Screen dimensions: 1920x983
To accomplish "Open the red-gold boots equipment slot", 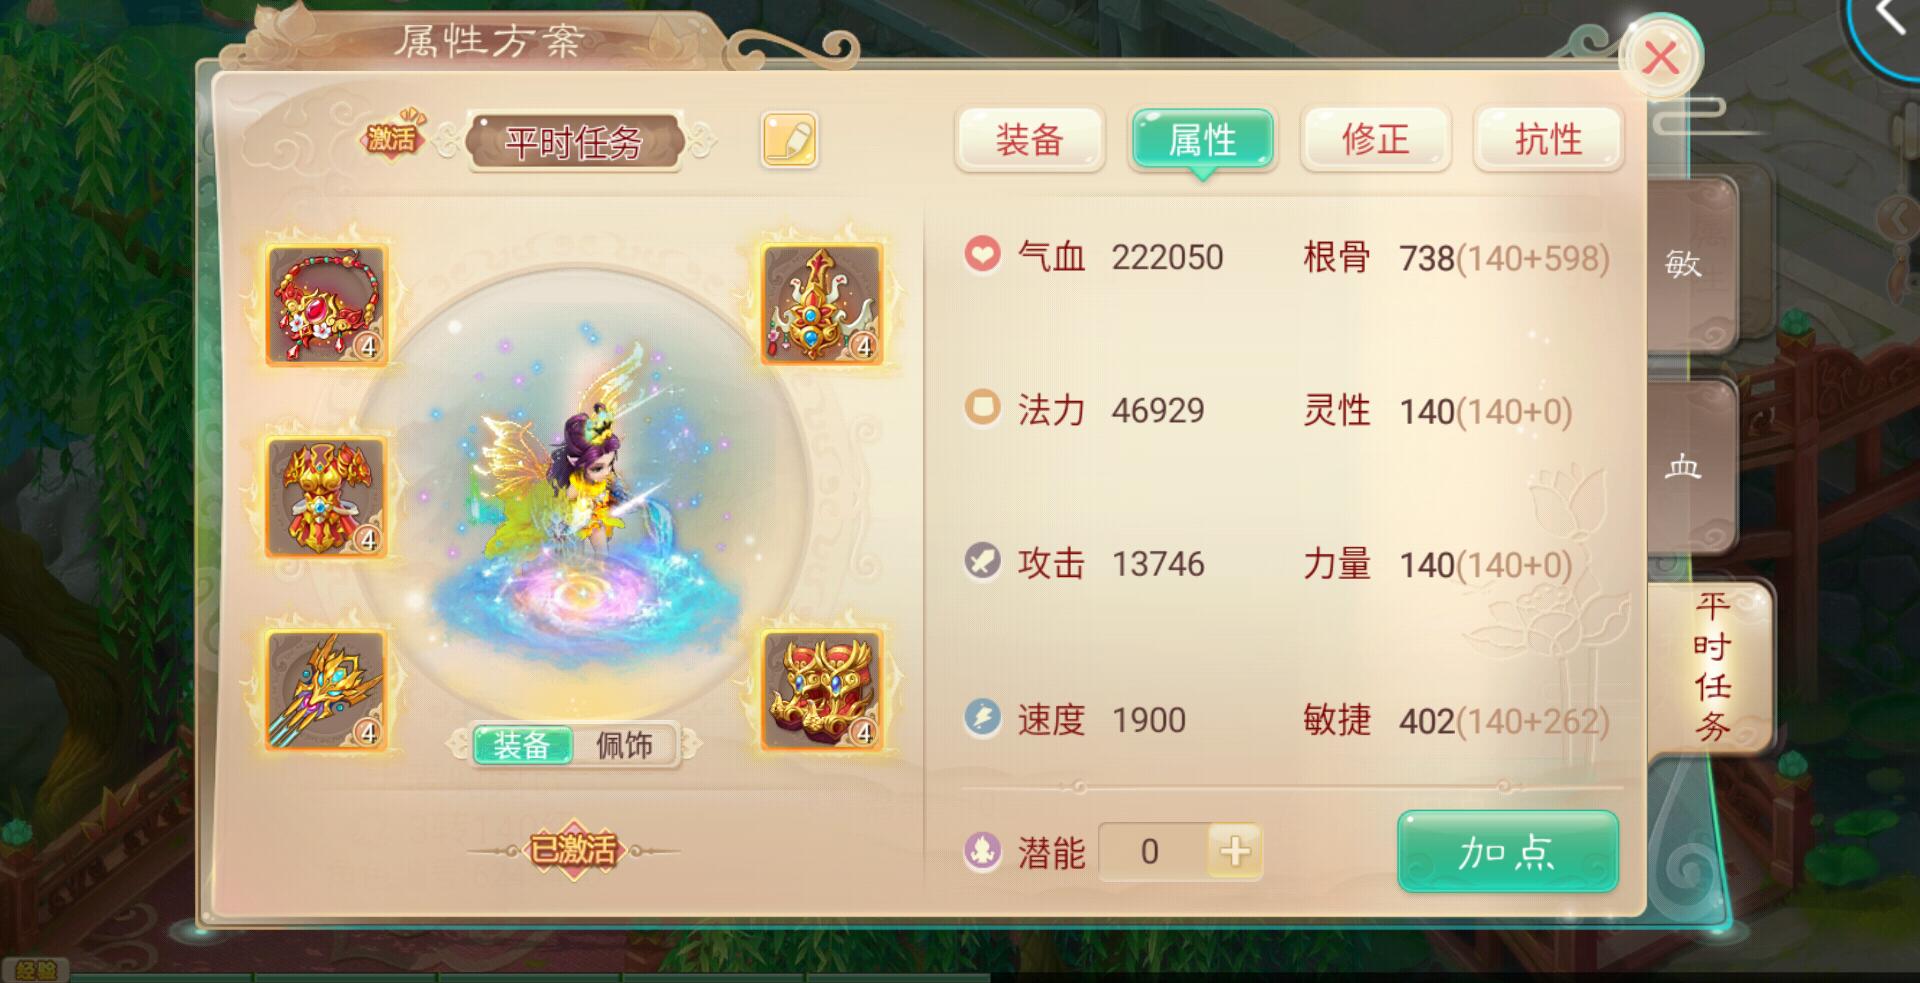I will pyautogui.click(x=822, y=690).
